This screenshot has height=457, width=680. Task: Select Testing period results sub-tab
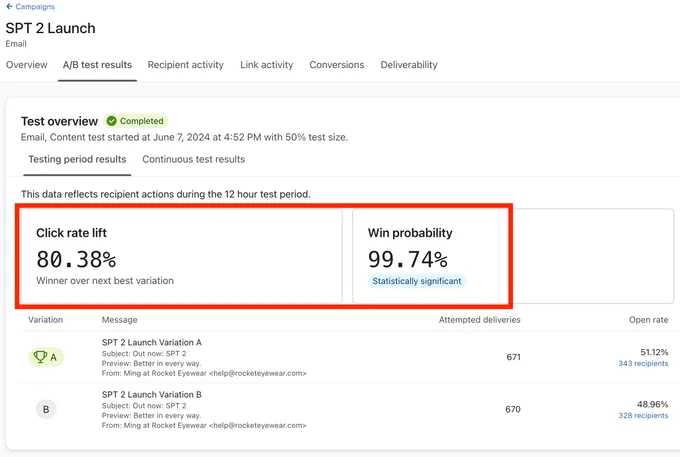(x=77, y=159)
